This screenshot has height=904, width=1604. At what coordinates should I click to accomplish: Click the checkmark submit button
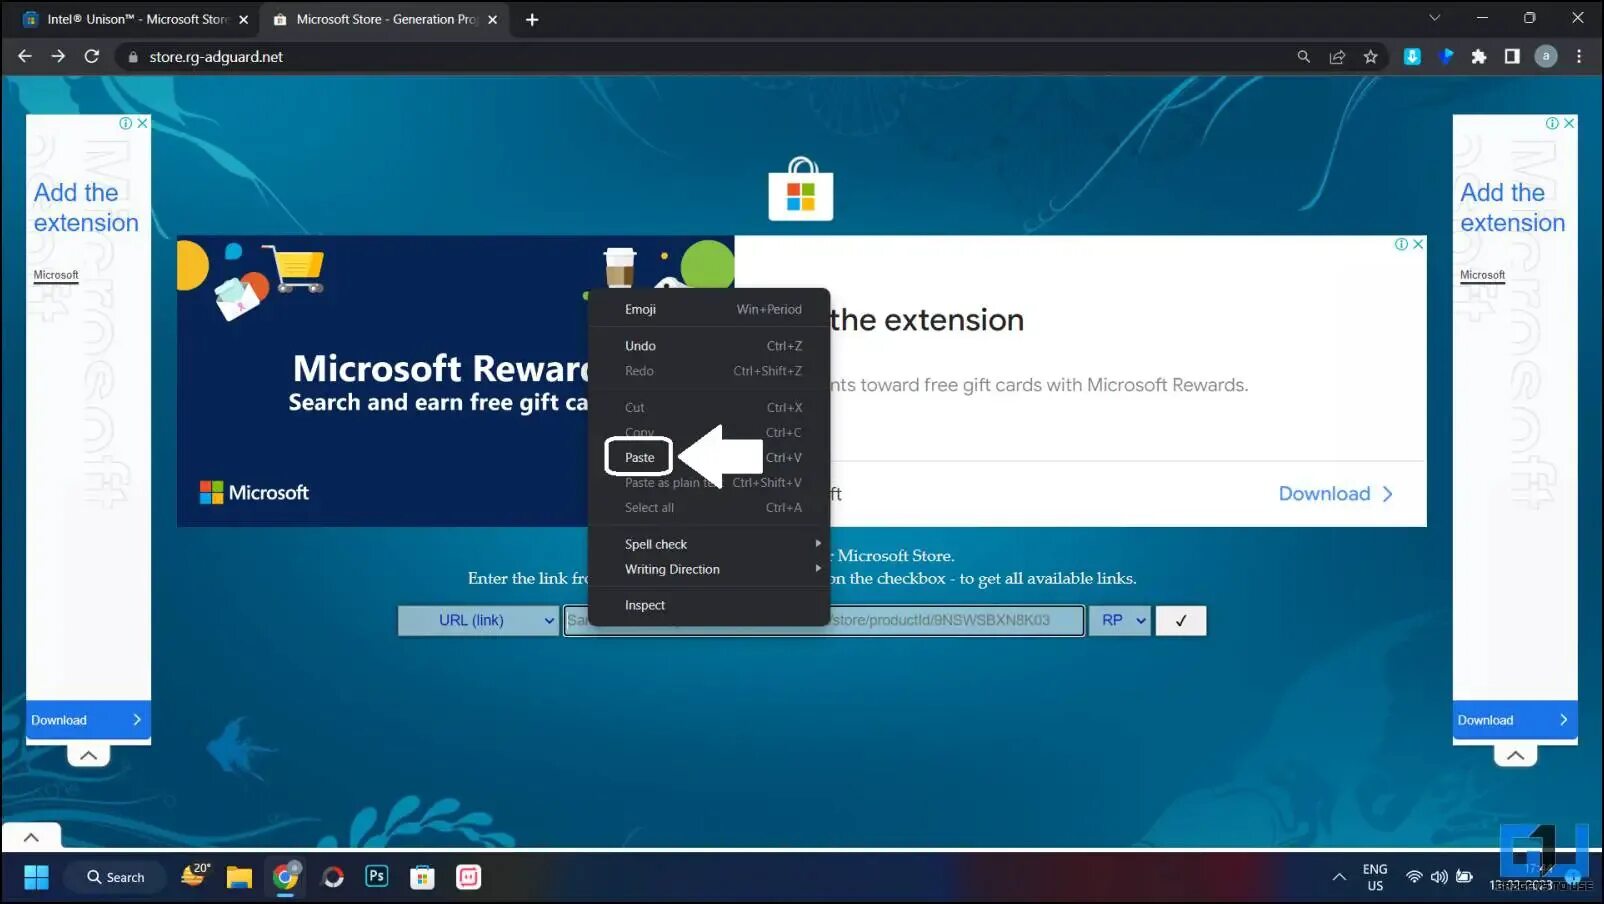pos(1181,621)
